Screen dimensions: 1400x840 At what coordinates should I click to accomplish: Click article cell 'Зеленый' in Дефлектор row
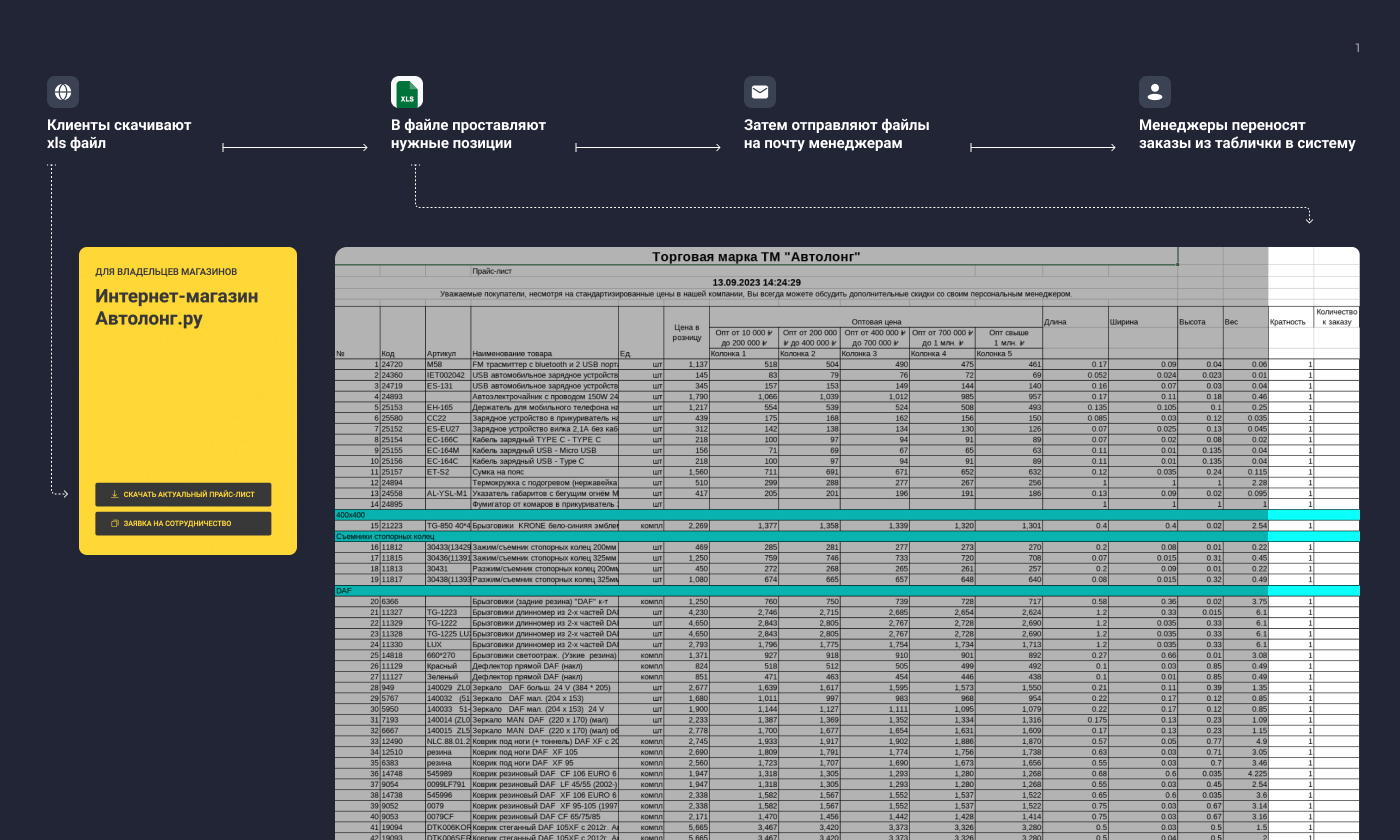point(448,677)
